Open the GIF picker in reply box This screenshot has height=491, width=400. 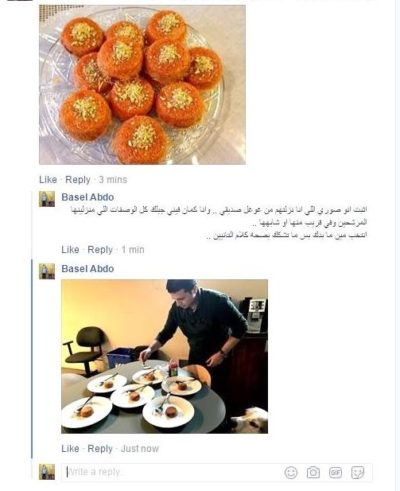(x=335, y=472)
